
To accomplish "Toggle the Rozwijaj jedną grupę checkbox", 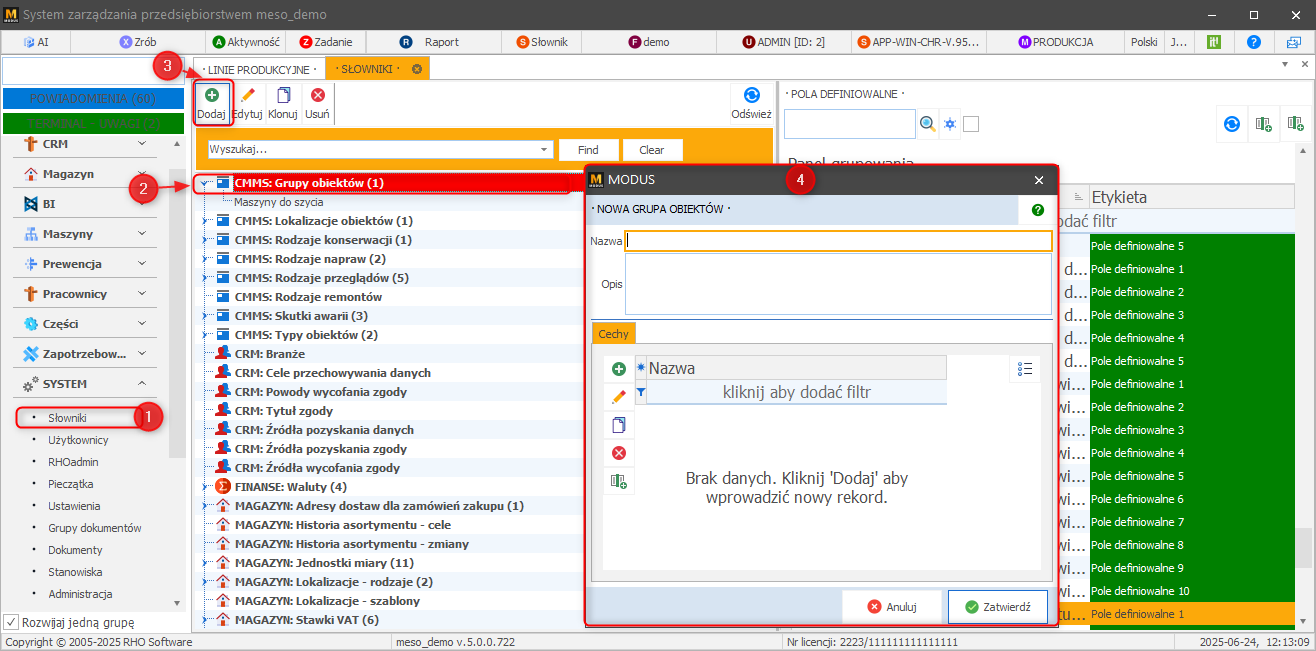I will [11, 620].
